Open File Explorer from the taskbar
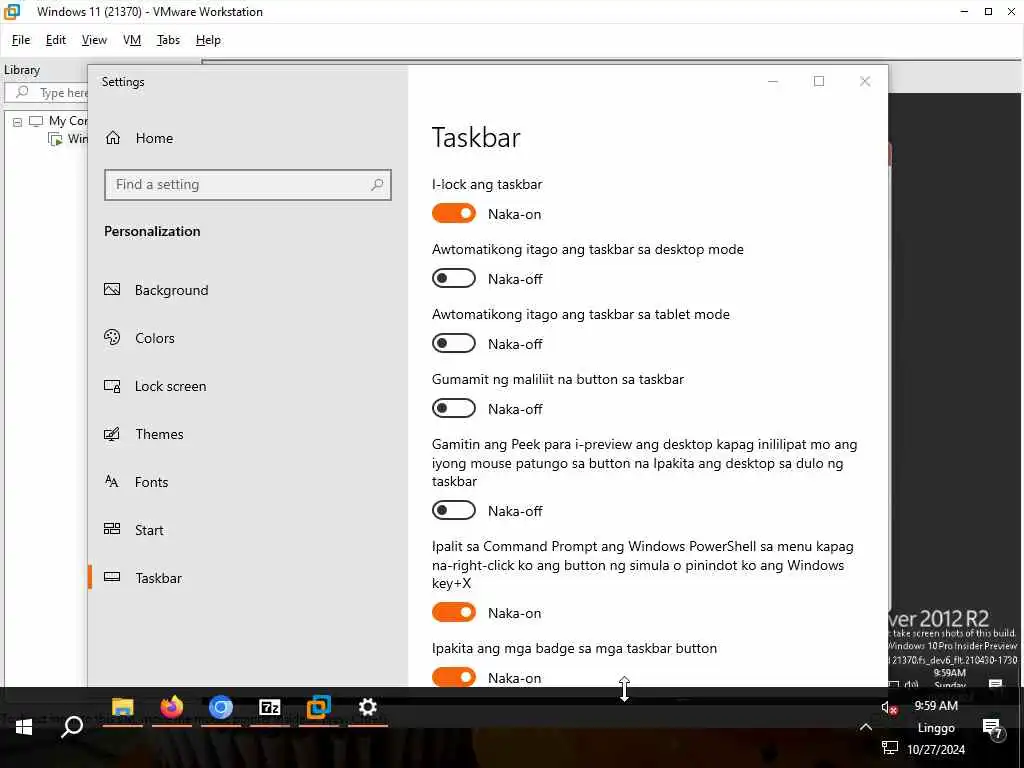1024x768 pixels. click(122, 707)
